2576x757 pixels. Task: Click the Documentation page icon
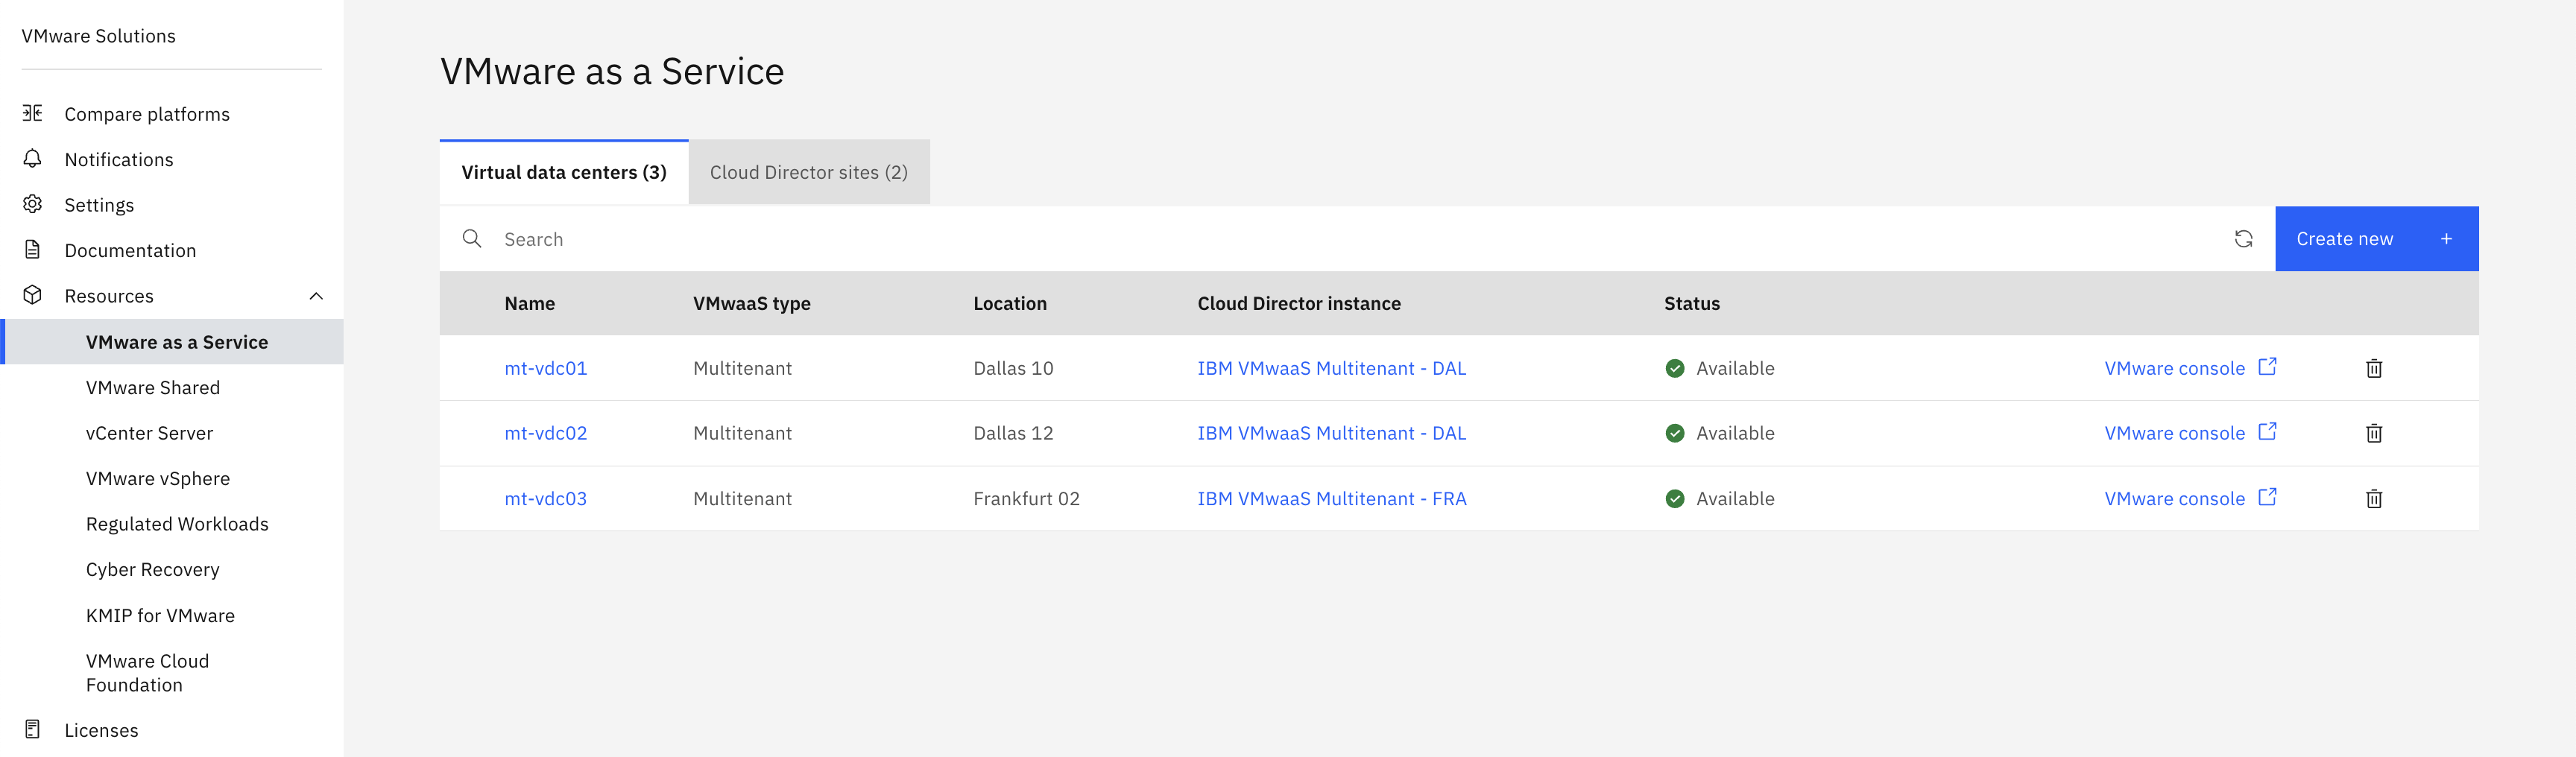(x=33, y=250)
